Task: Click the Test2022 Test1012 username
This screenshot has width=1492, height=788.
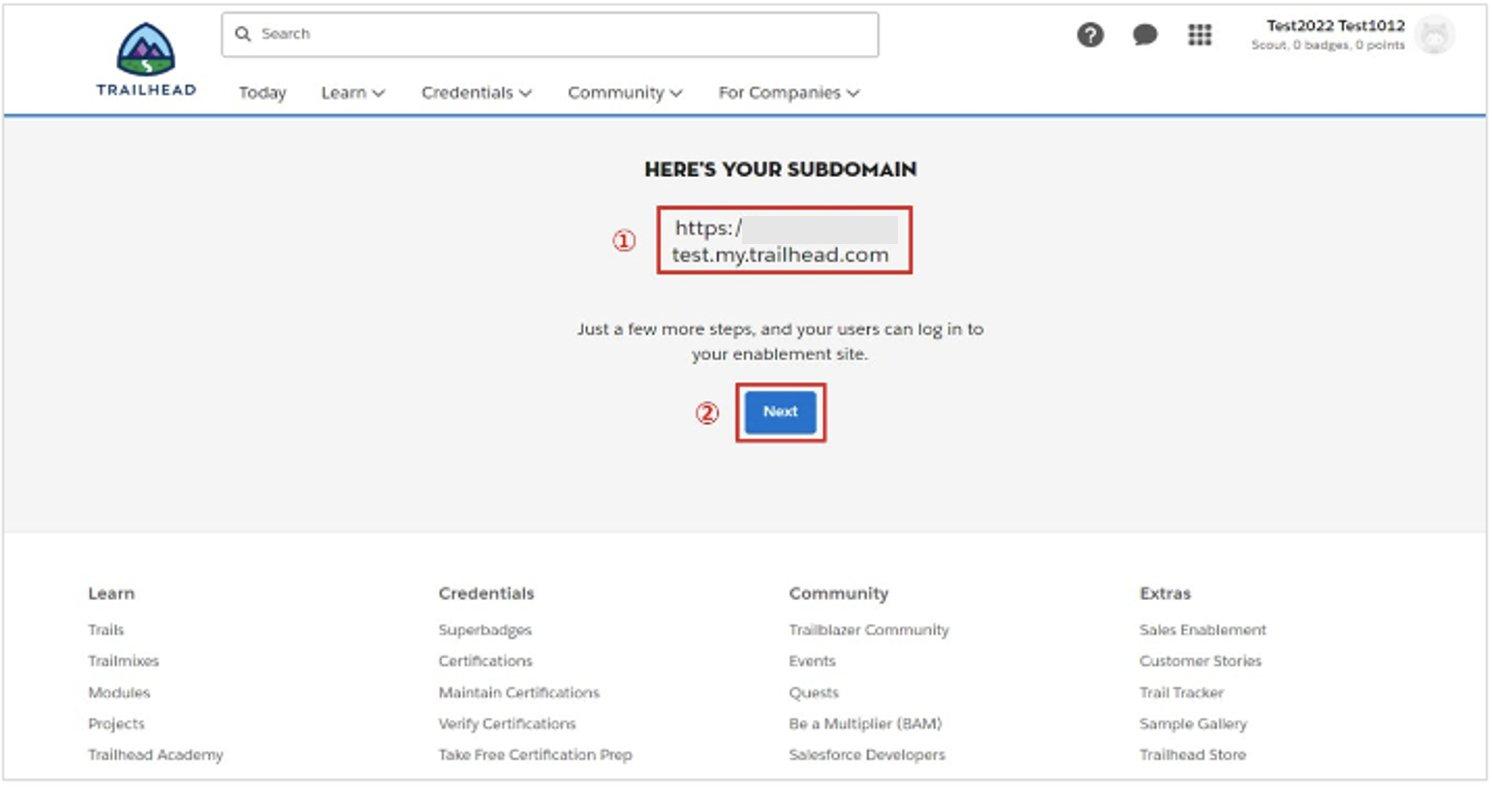Action: tap(1335, 26)
